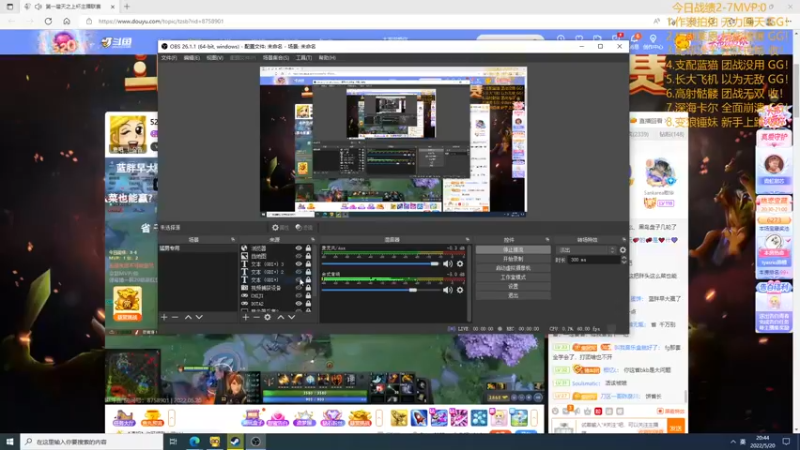Click 停止推流 stop streaming button
Image resolution: width=800 pixels, height=450 pixels.
[513, 250]
